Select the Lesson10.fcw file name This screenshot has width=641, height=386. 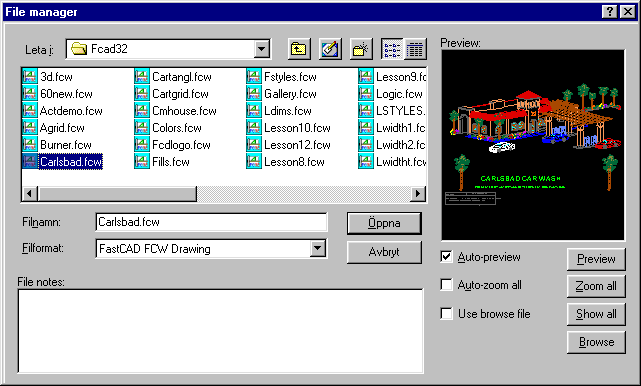click(x=297, y=128)
